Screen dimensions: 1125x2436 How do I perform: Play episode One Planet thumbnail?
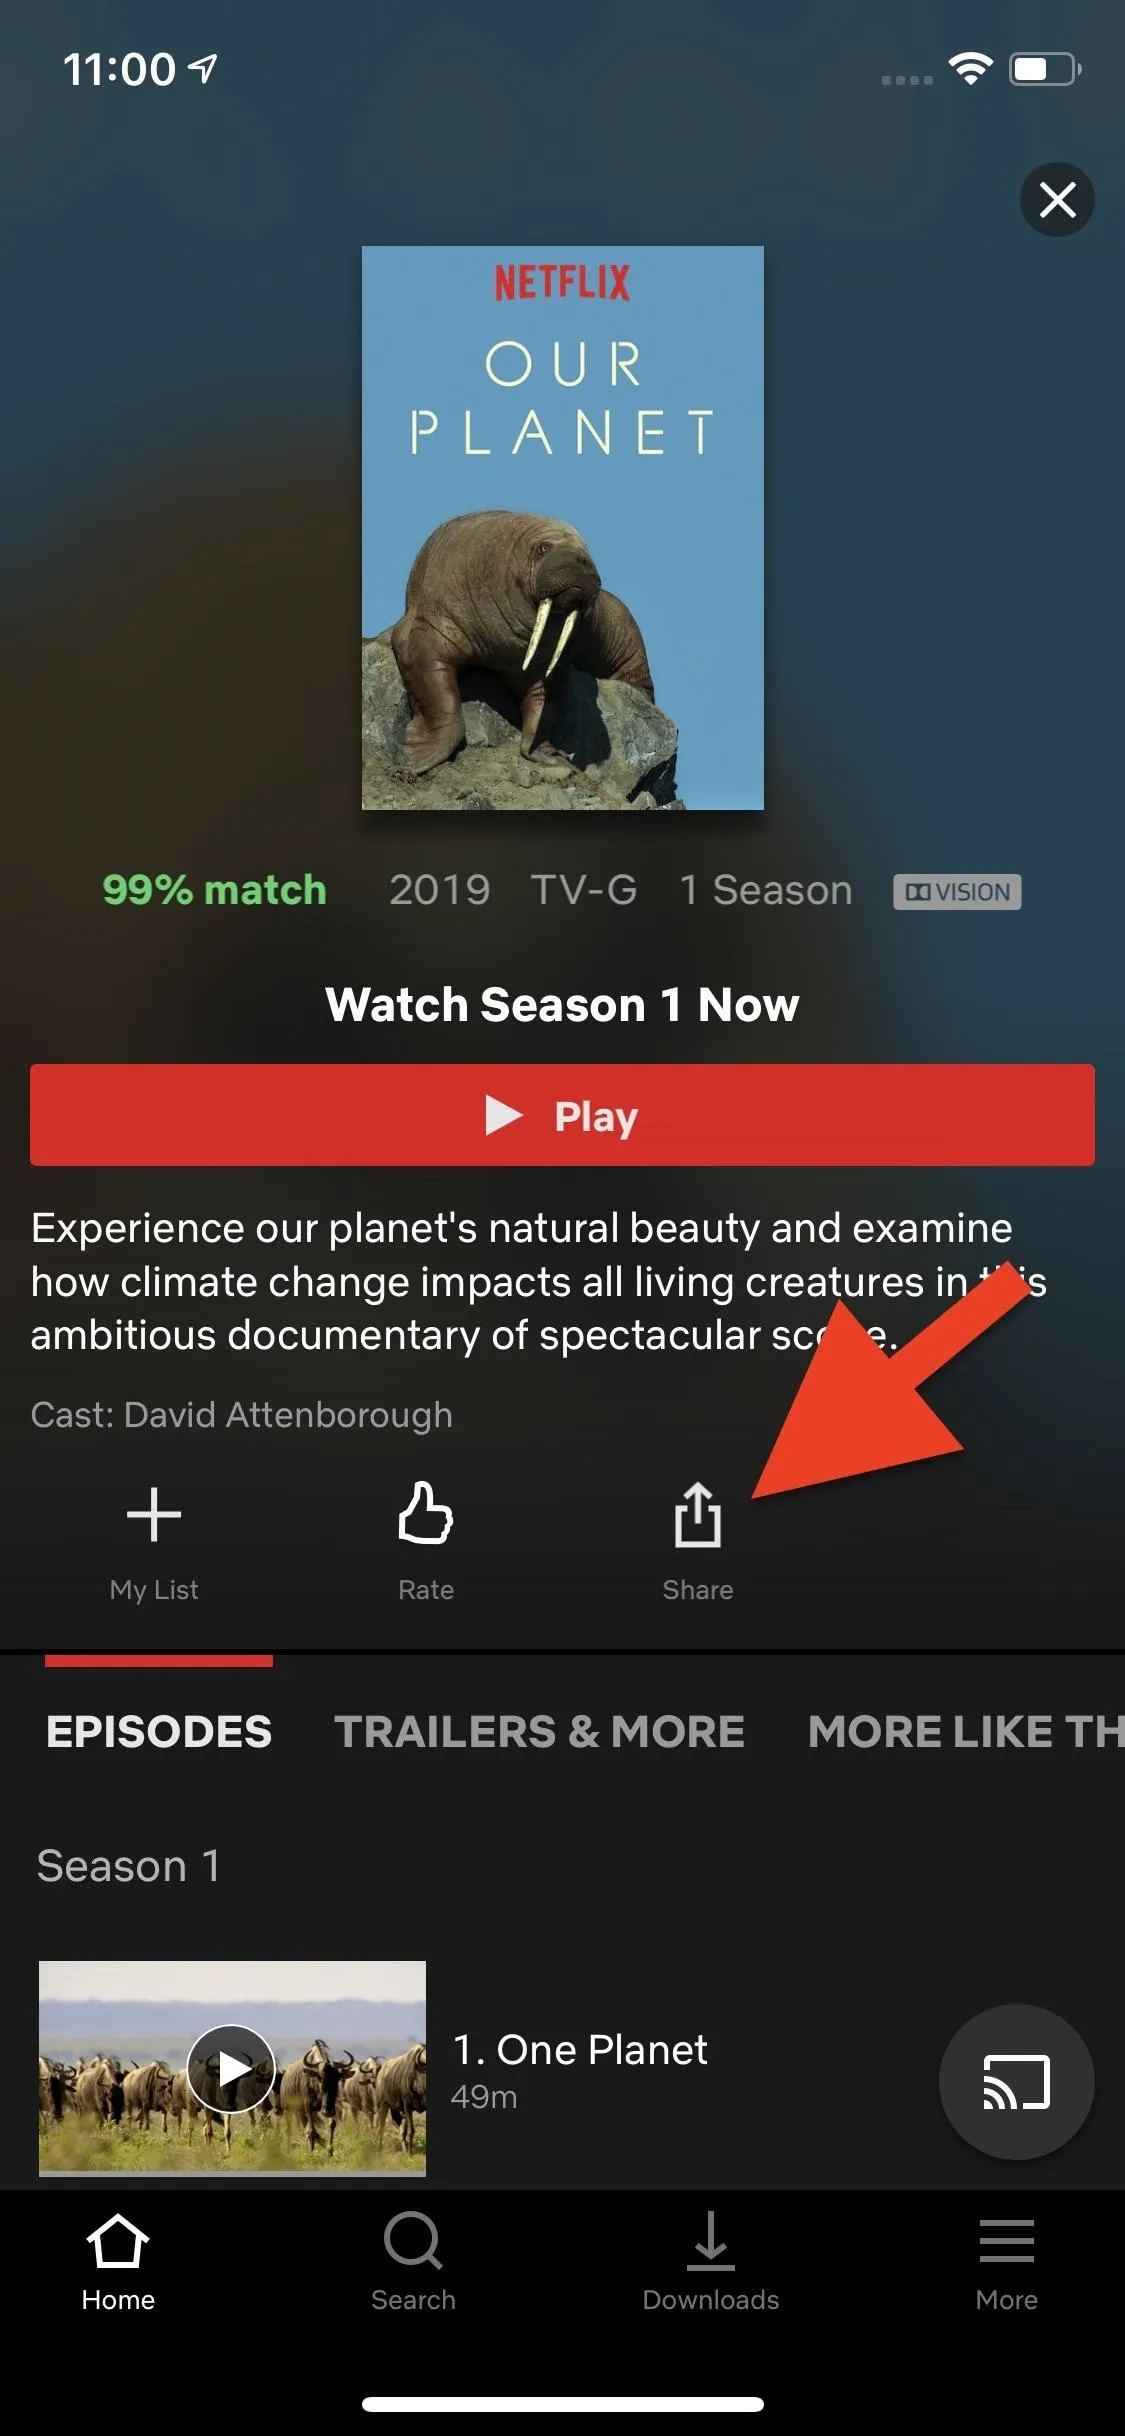(232, 2068)
